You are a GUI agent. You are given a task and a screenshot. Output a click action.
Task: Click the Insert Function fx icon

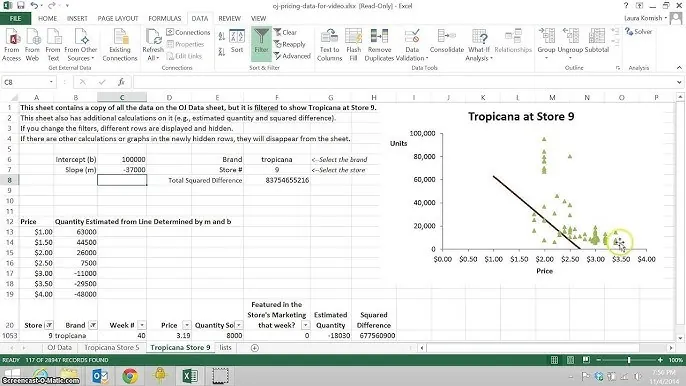point(121,82)
